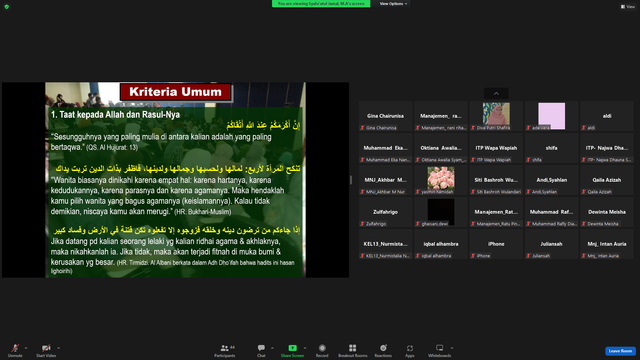Click the green encryption shield icon
Screen dimensions: 640x360
click(x=7, y=7)
